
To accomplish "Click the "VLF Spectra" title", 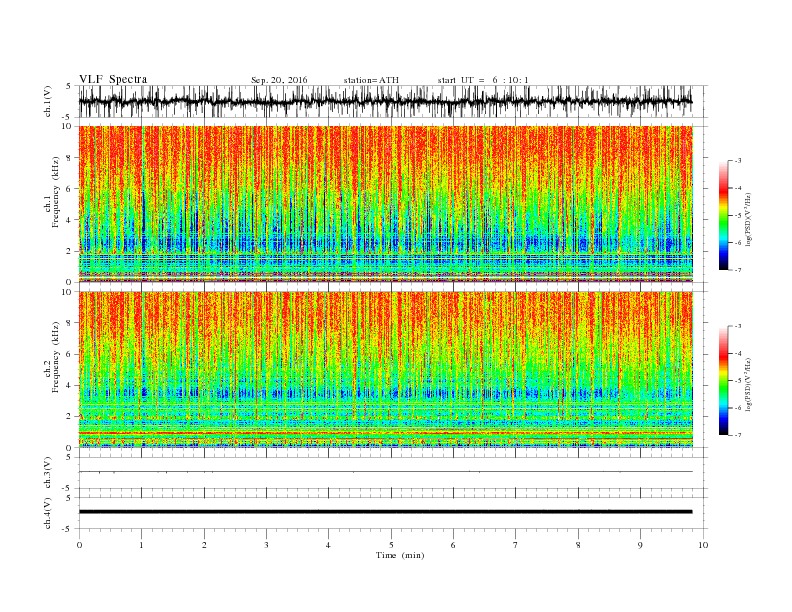I will click(113, 79).
